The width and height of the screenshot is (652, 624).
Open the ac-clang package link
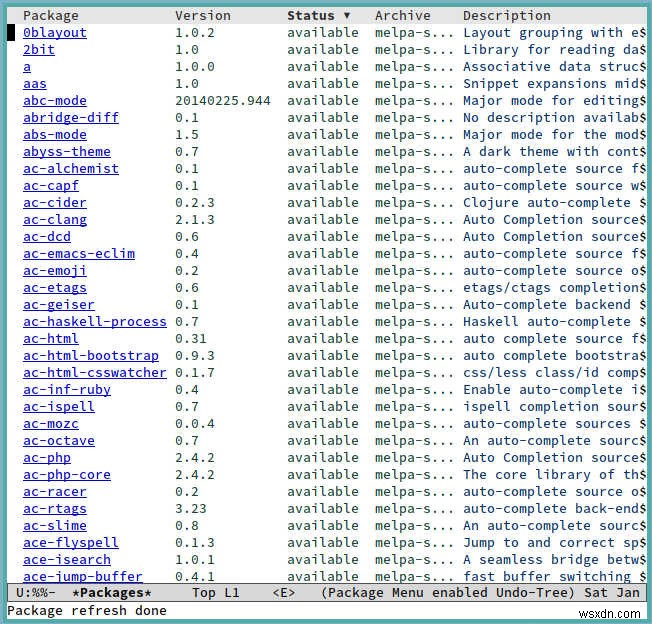[x=55, y=220]
